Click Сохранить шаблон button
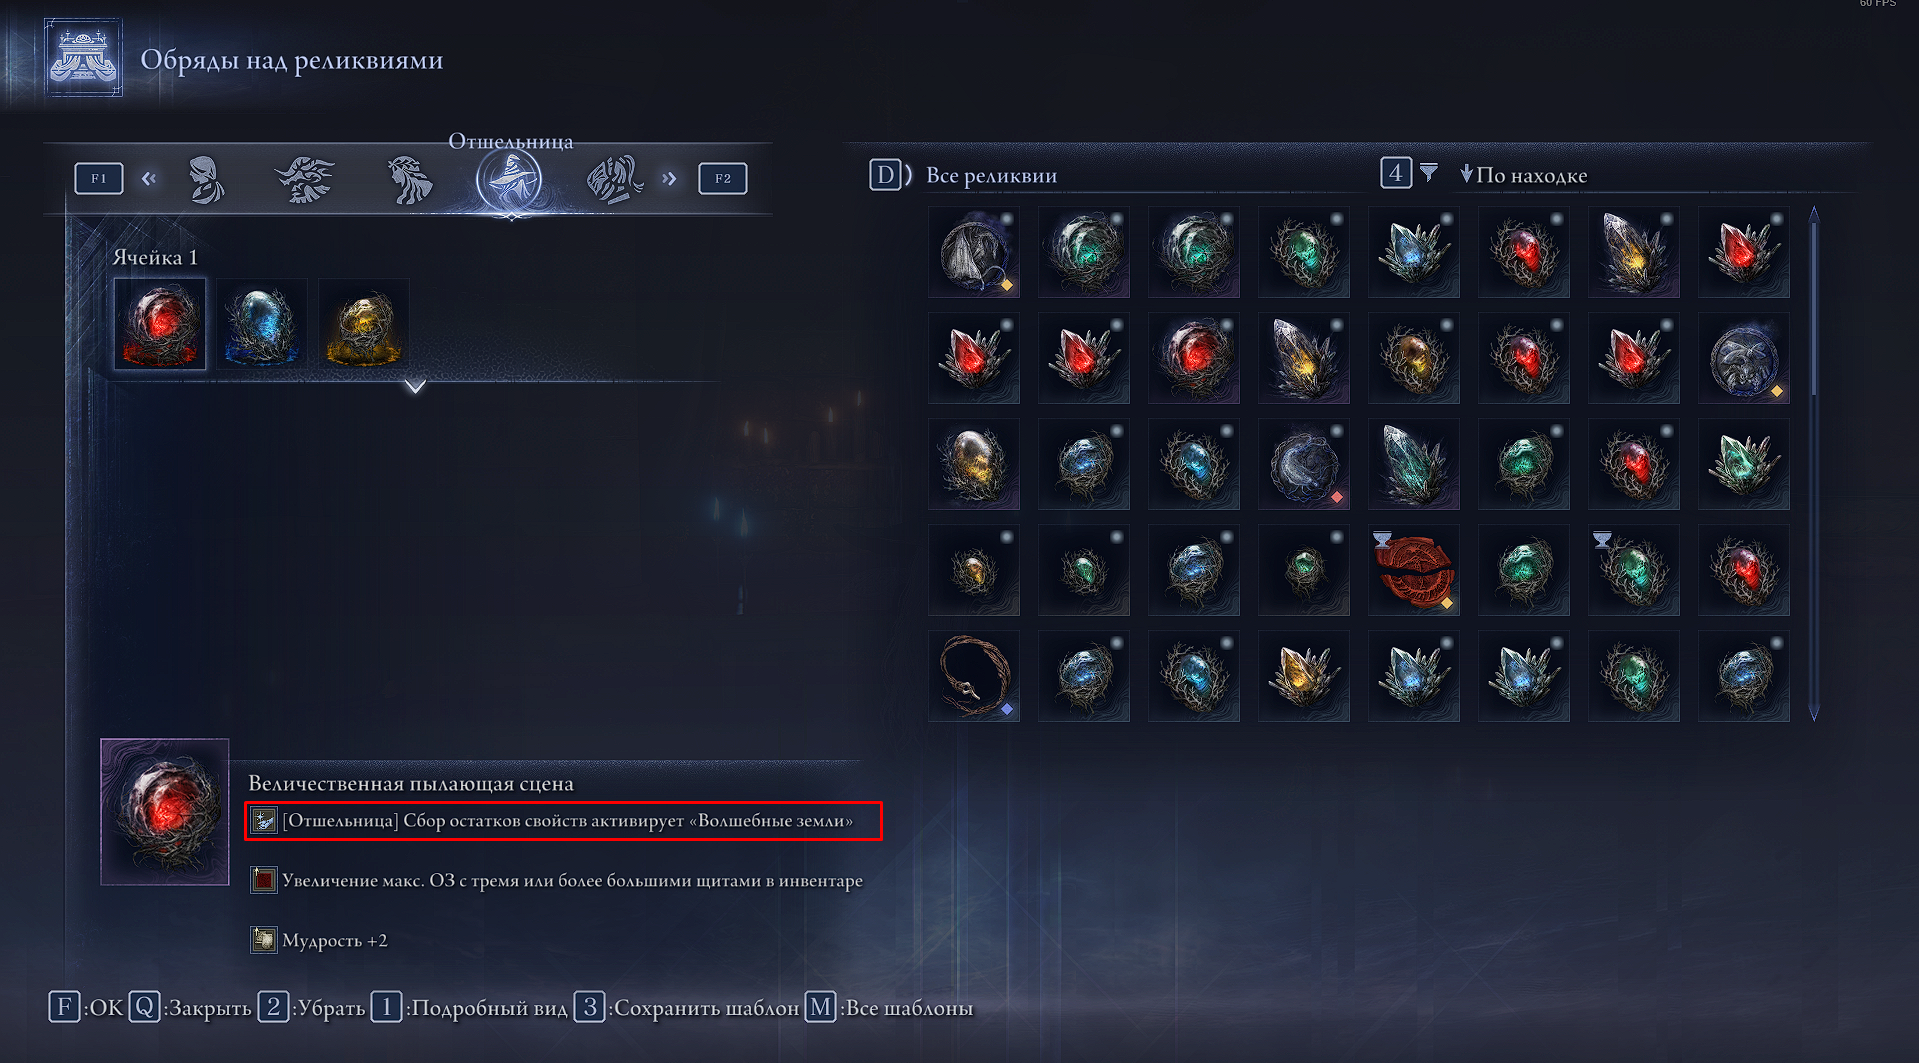Image resolution: width=1919 pixels, height=1063 pixels. (687, 1007)
